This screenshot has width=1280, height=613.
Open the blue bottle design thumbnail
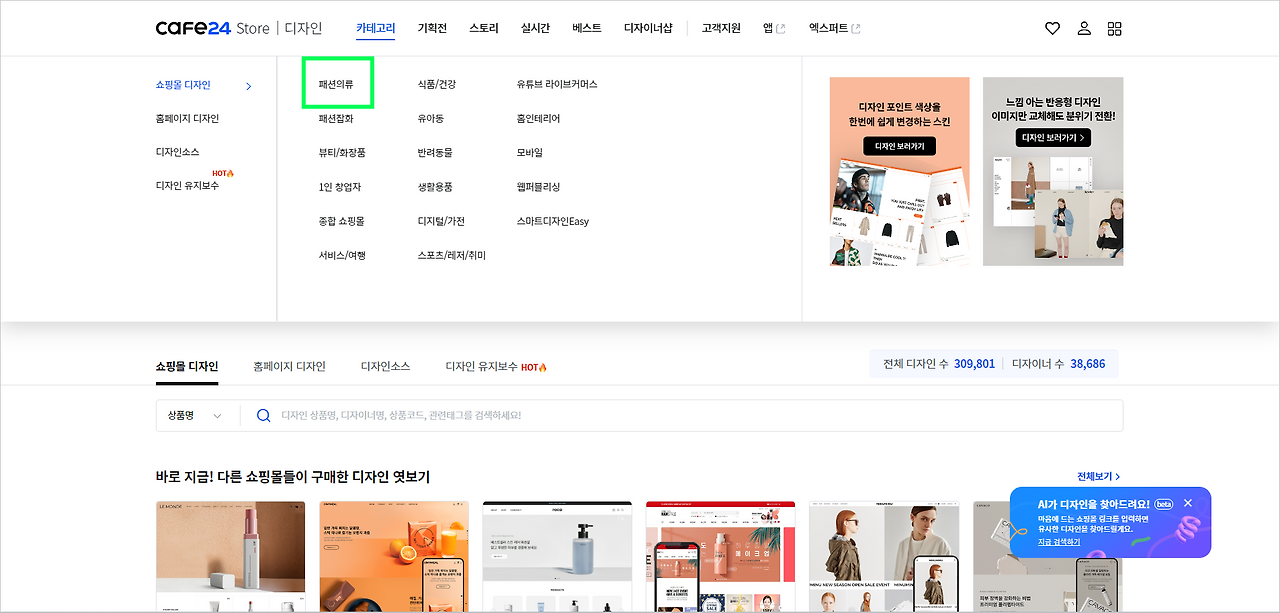click(557, 557)
